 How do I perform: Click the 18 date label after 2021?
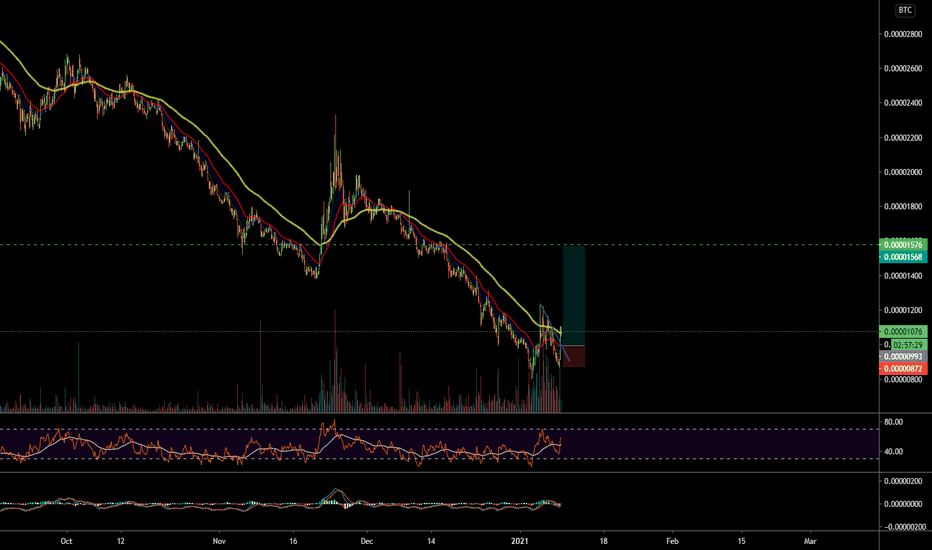(x=604, y=541)
